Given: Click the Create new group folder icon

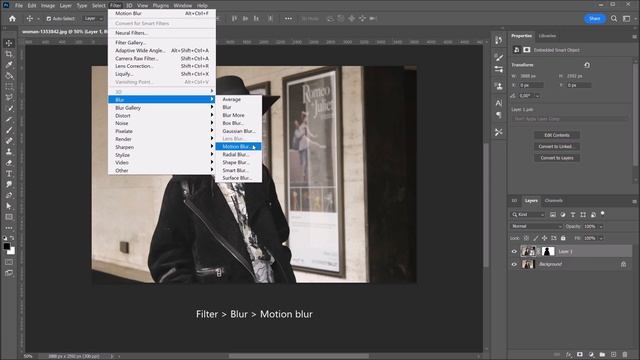Looking at the screenshot, I should (x=602, y=355).
